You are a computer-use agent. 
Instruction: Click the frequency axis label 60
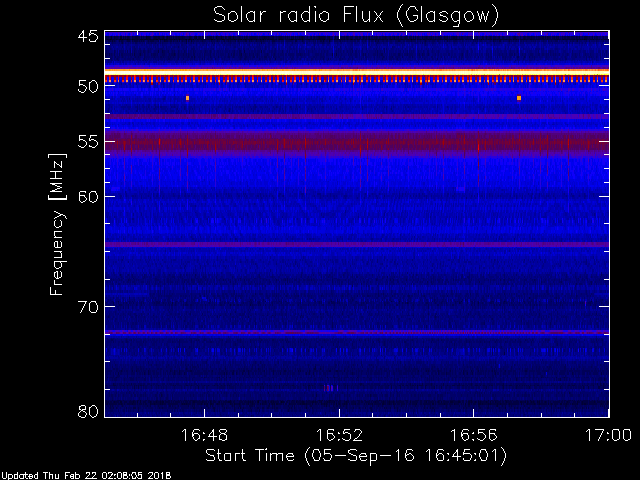click(x=88, y=197)
